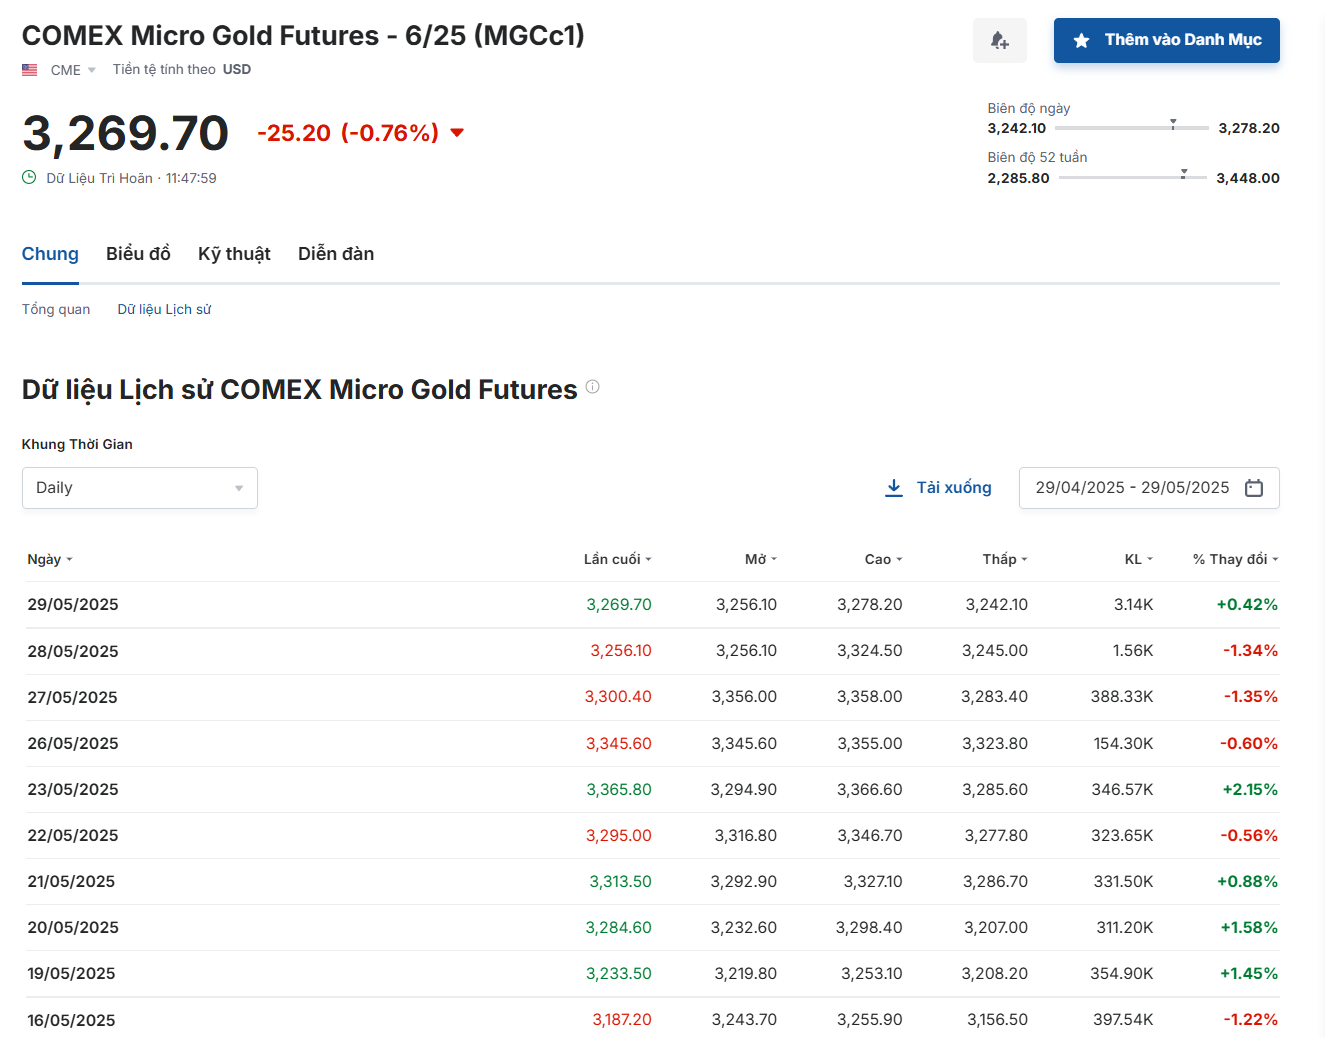Click last price 3,365.80 in table
The image size is (1325, 1037).
[x=619, y=789]
